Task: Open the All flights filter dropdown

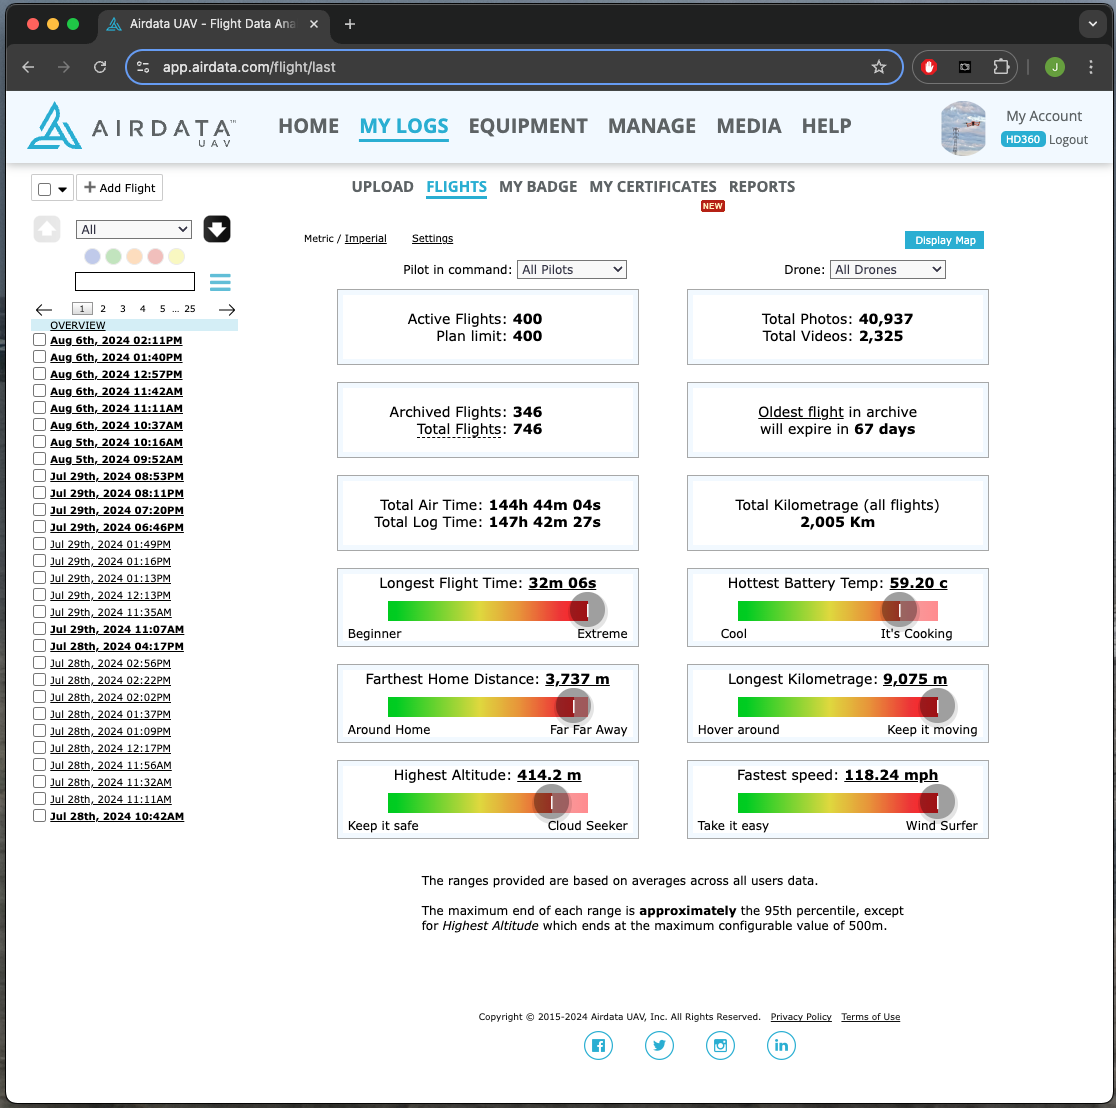Action: (133, 229)
